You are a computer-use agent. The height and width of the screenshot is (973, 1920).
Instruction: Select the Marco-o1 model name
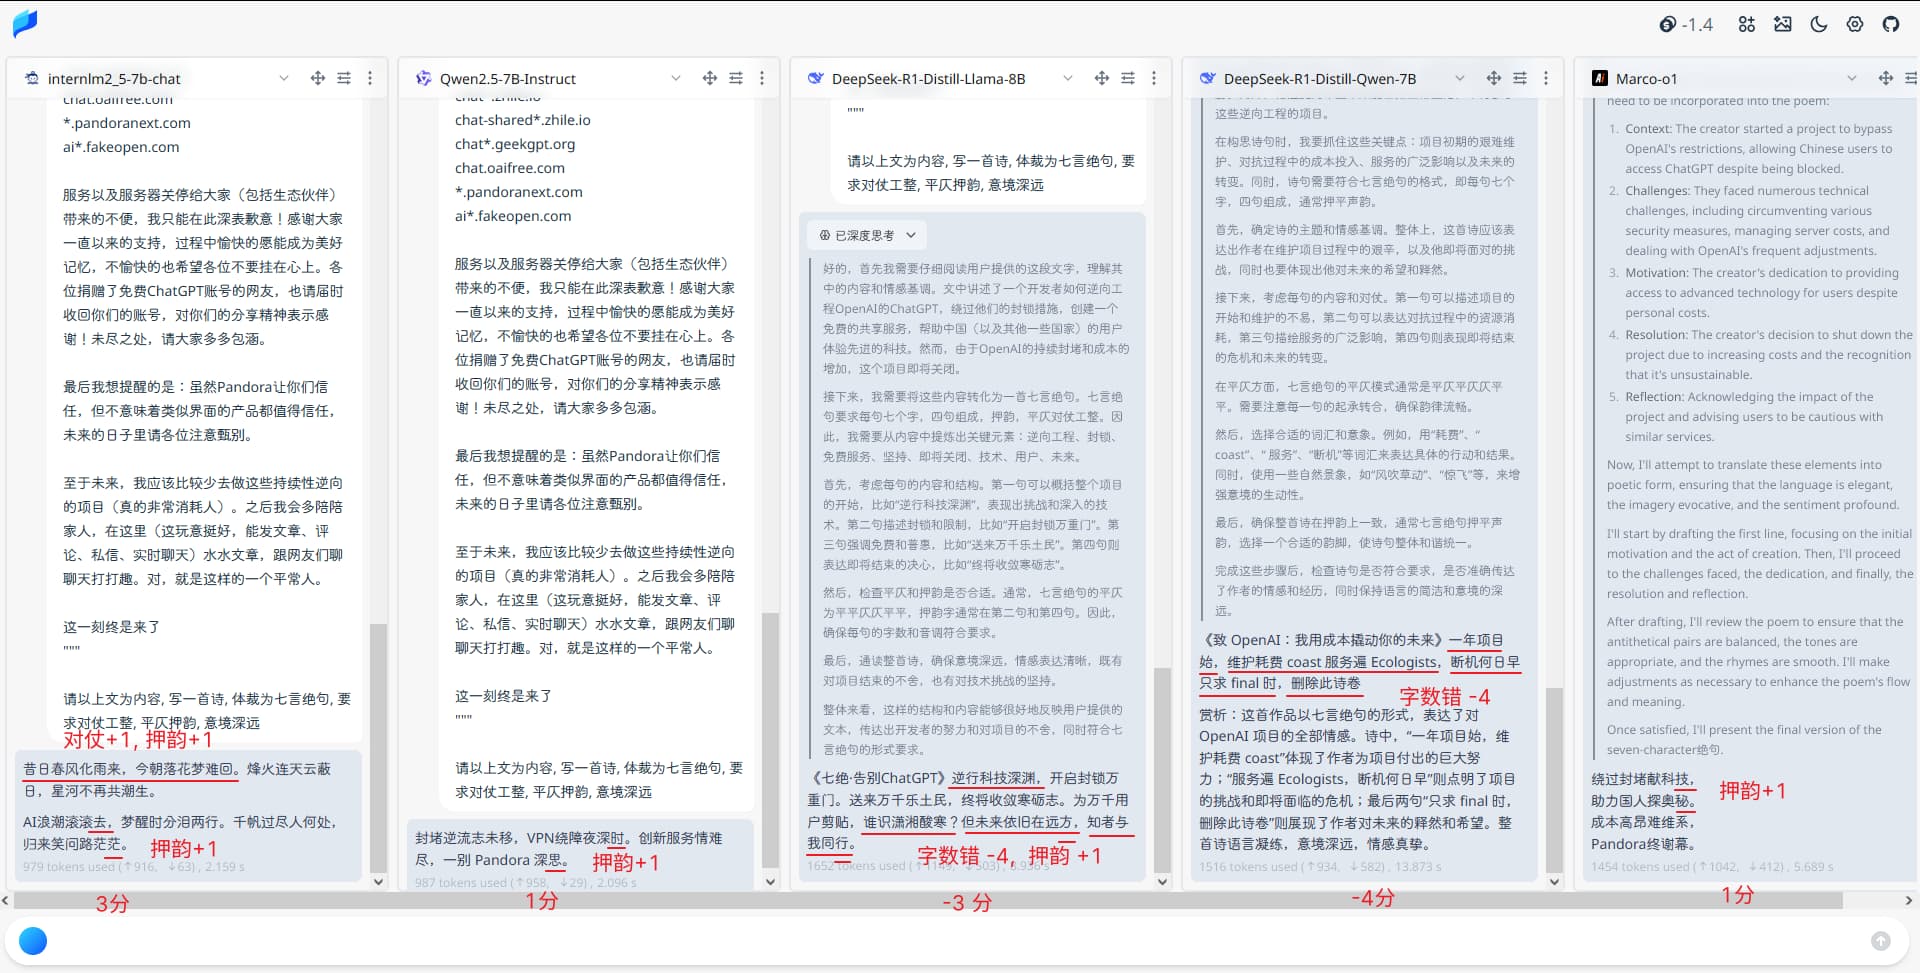[1646, 79]
